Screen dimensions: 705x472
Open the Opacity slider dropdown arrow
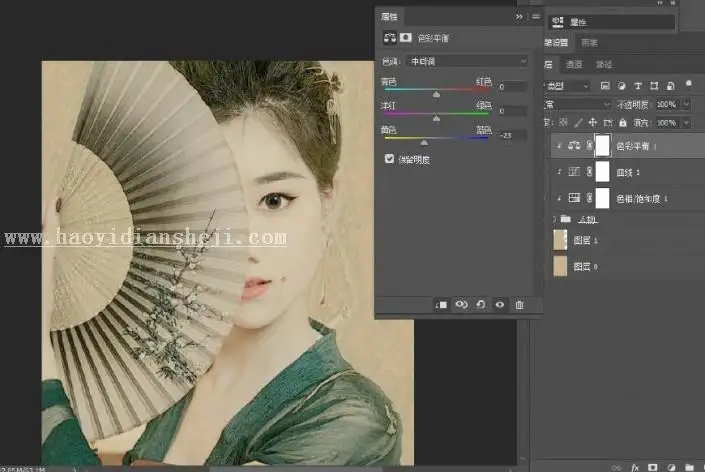tap(686, 104)
